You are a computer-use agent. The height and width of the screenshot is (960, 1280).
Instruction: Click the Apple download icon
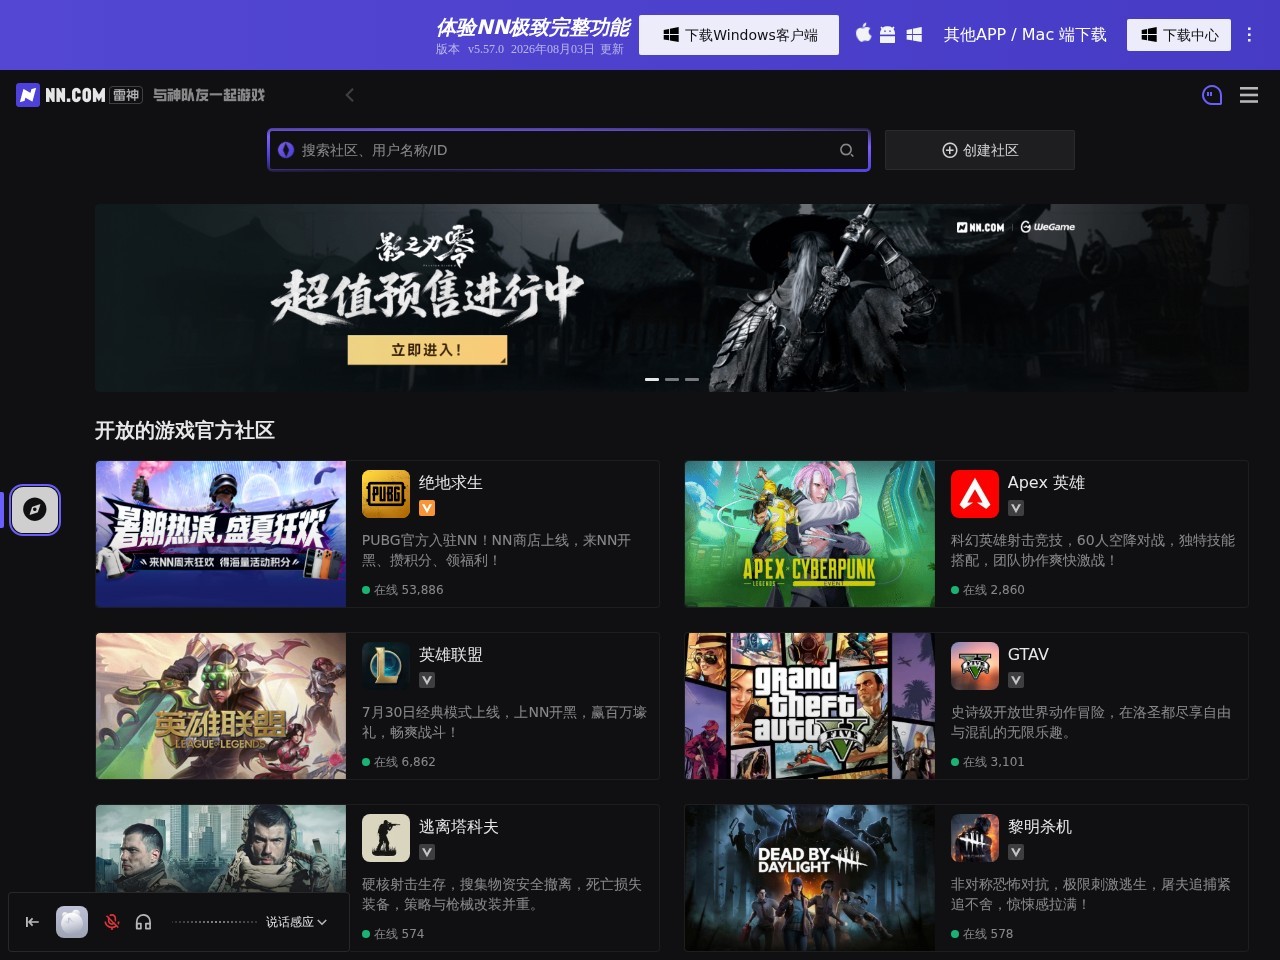(x=863, y=34)
